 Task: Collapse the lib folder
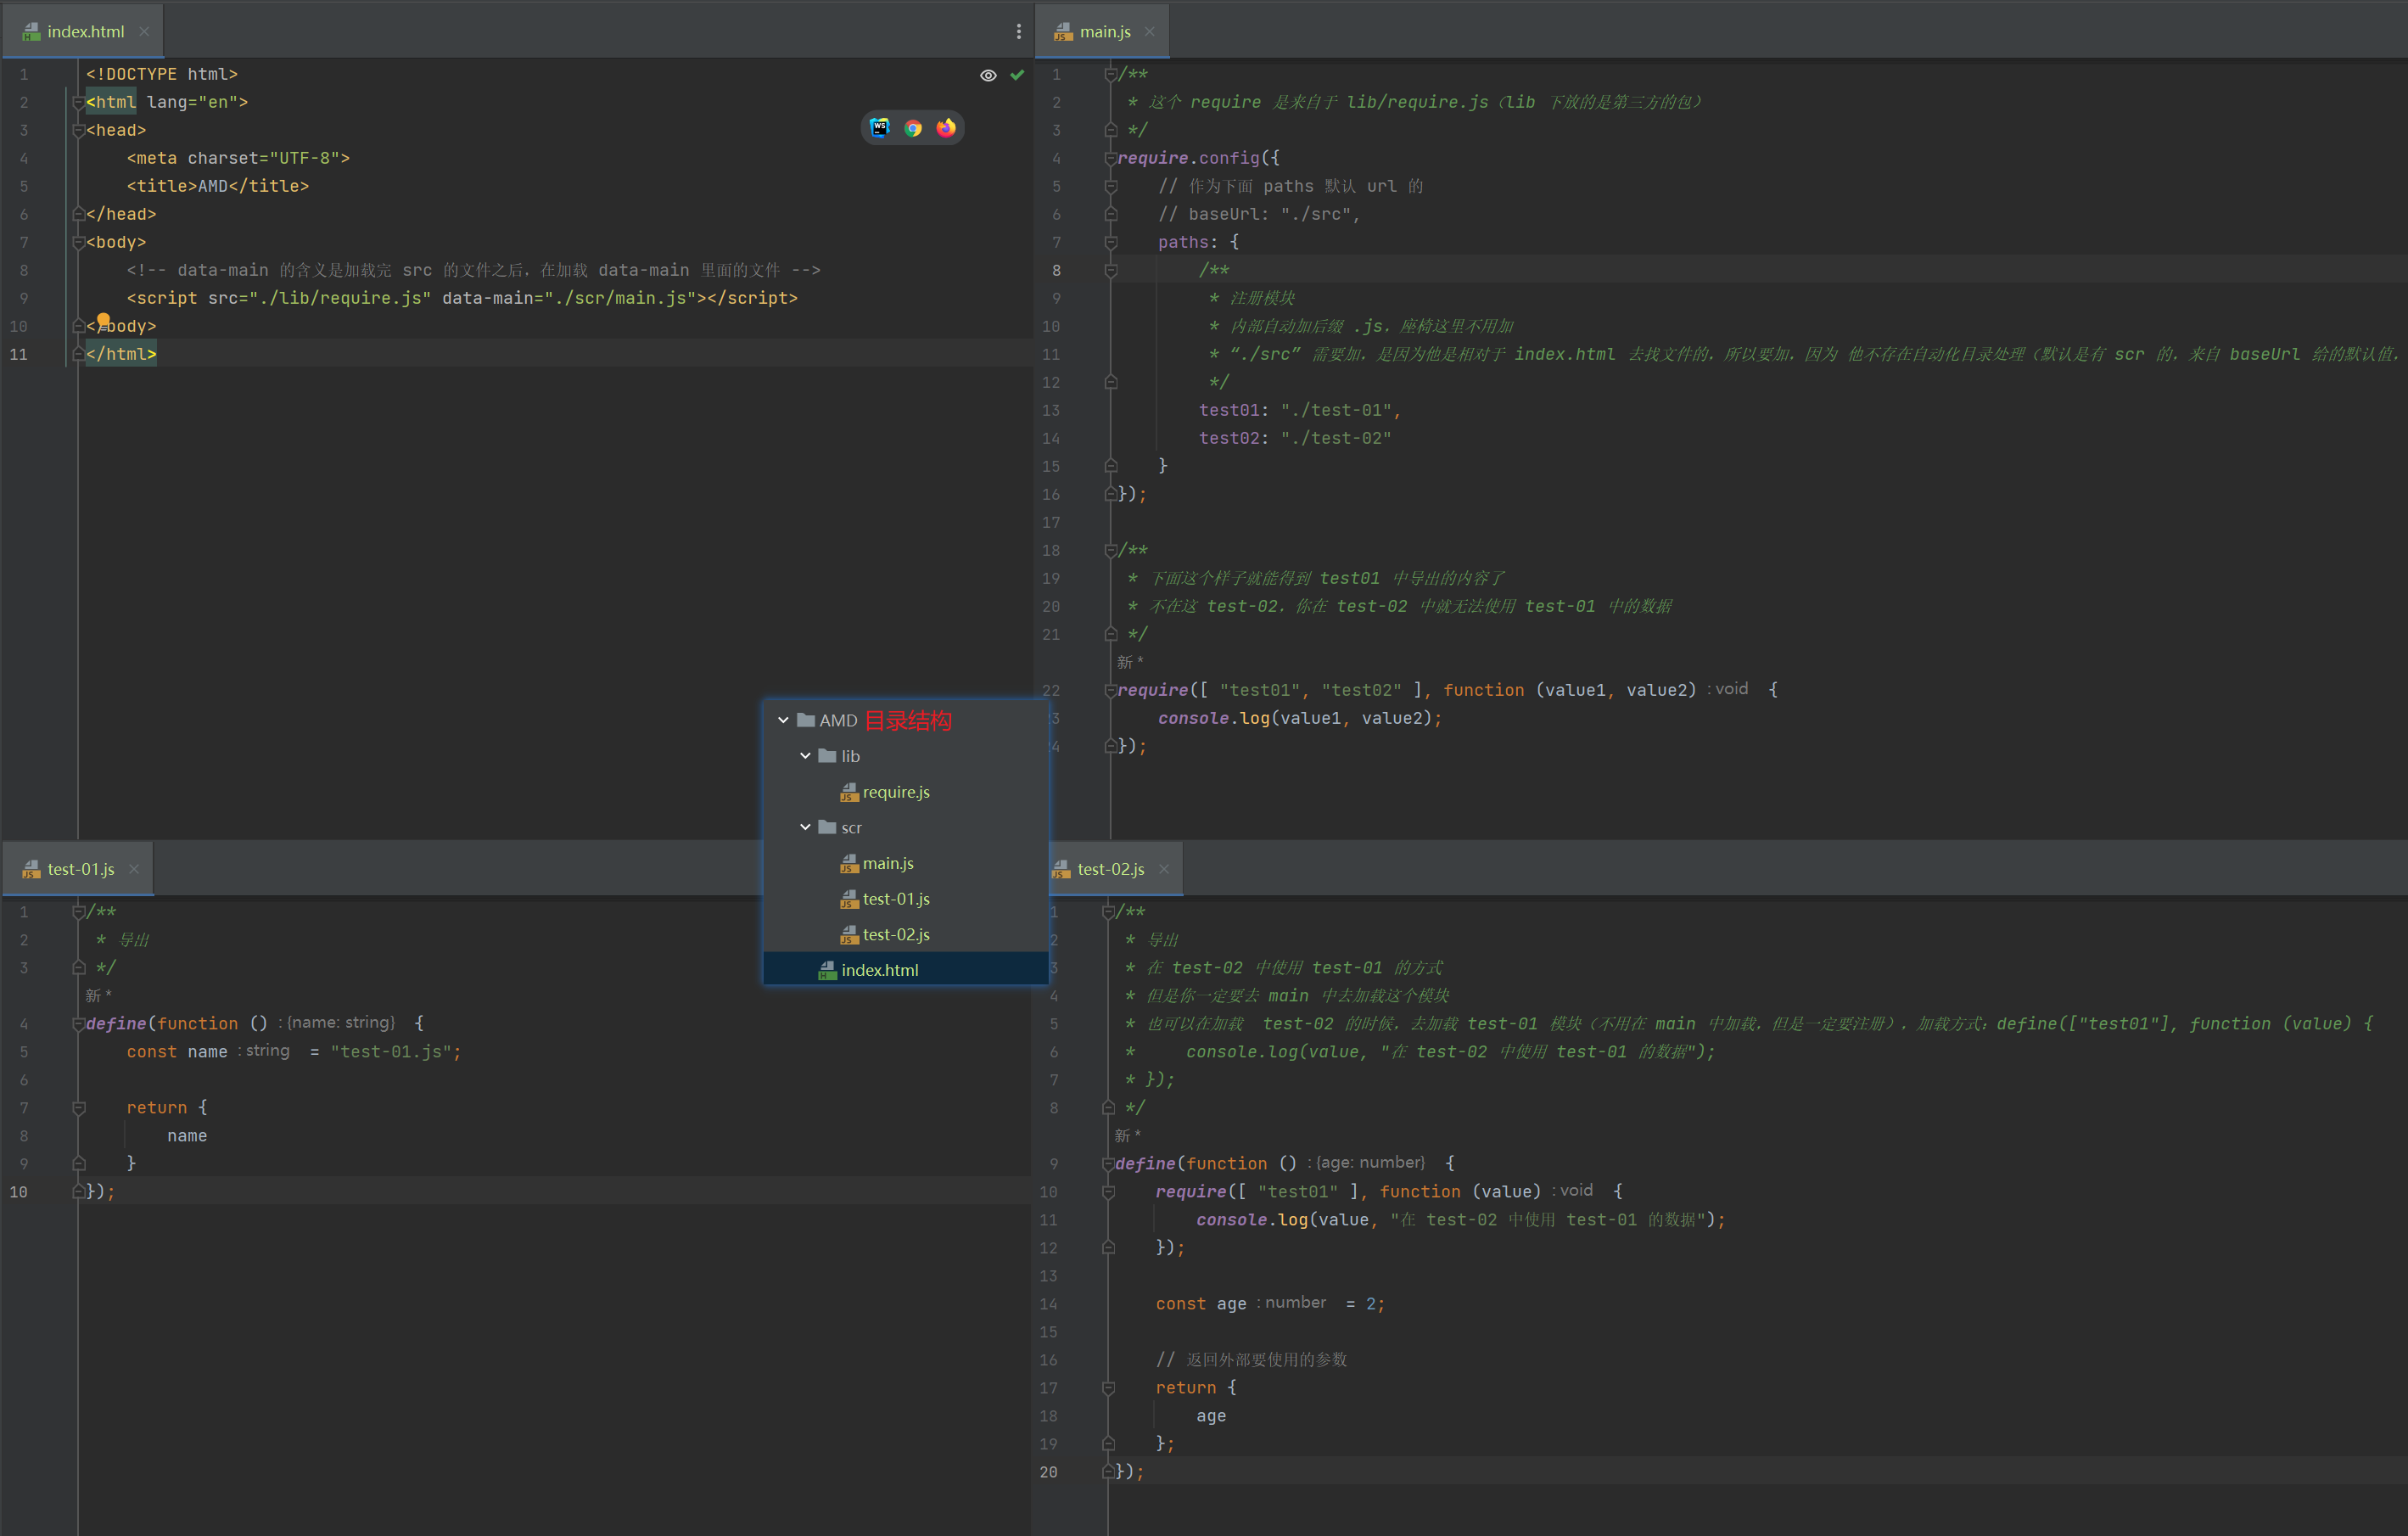pyautogui.click(x=806, y=756)
